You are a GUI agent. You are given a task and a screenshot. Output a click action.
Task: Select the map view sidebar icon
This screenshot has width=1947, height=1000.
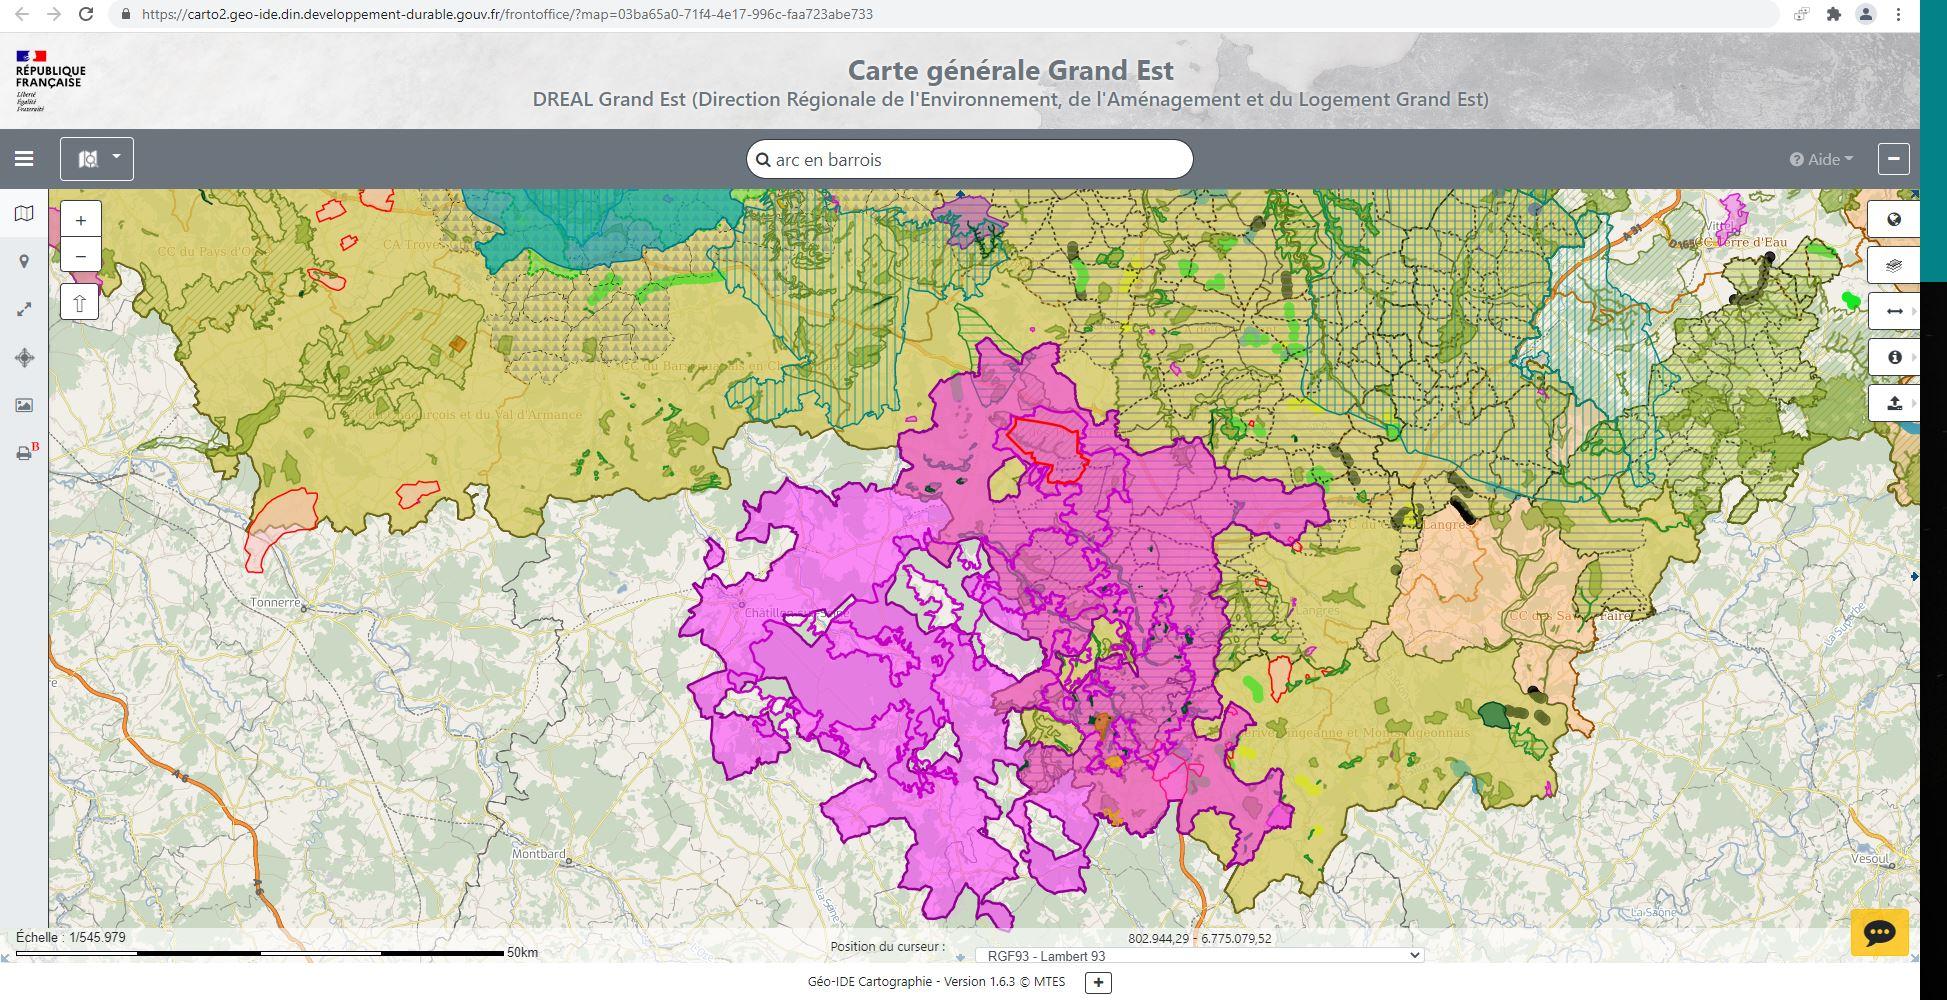point(24,213)
